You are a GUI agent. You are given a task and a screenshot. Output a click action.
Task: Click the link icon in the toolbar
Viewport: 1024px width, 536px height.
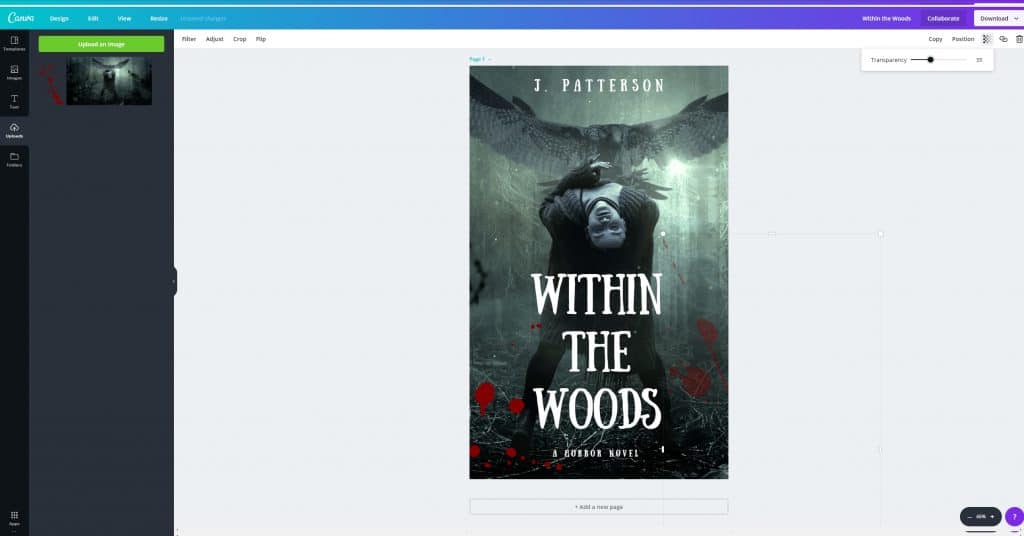[x=1003, y=39]
